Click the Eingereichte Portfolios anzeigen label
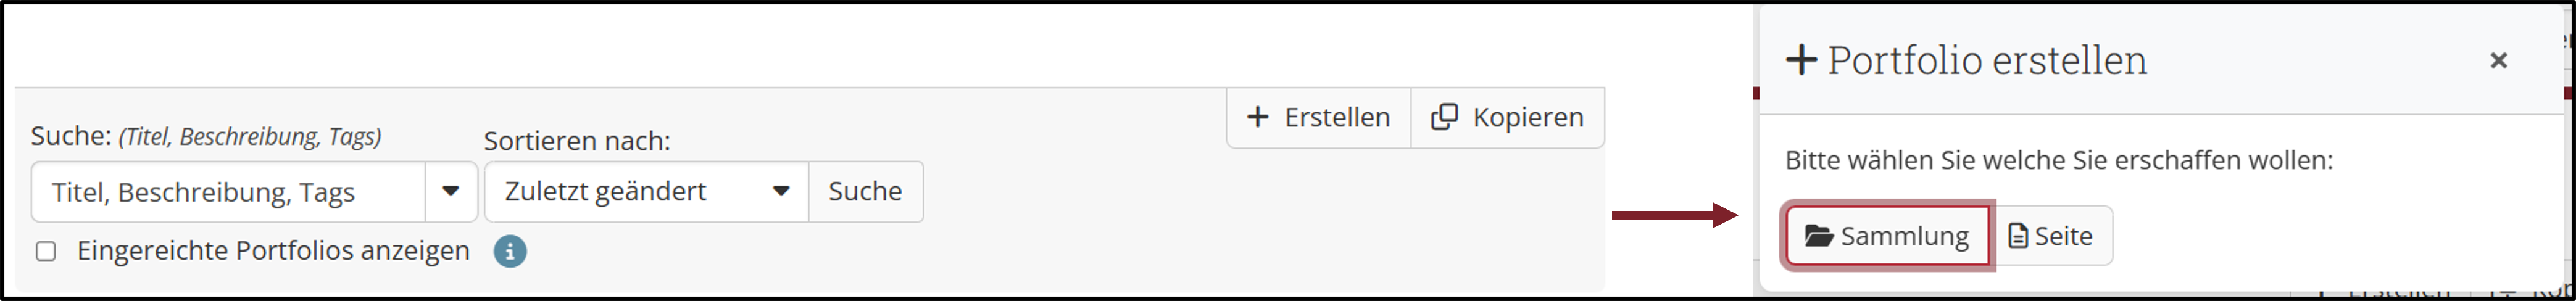This screenshot has height=301, width=2576. 273,250
